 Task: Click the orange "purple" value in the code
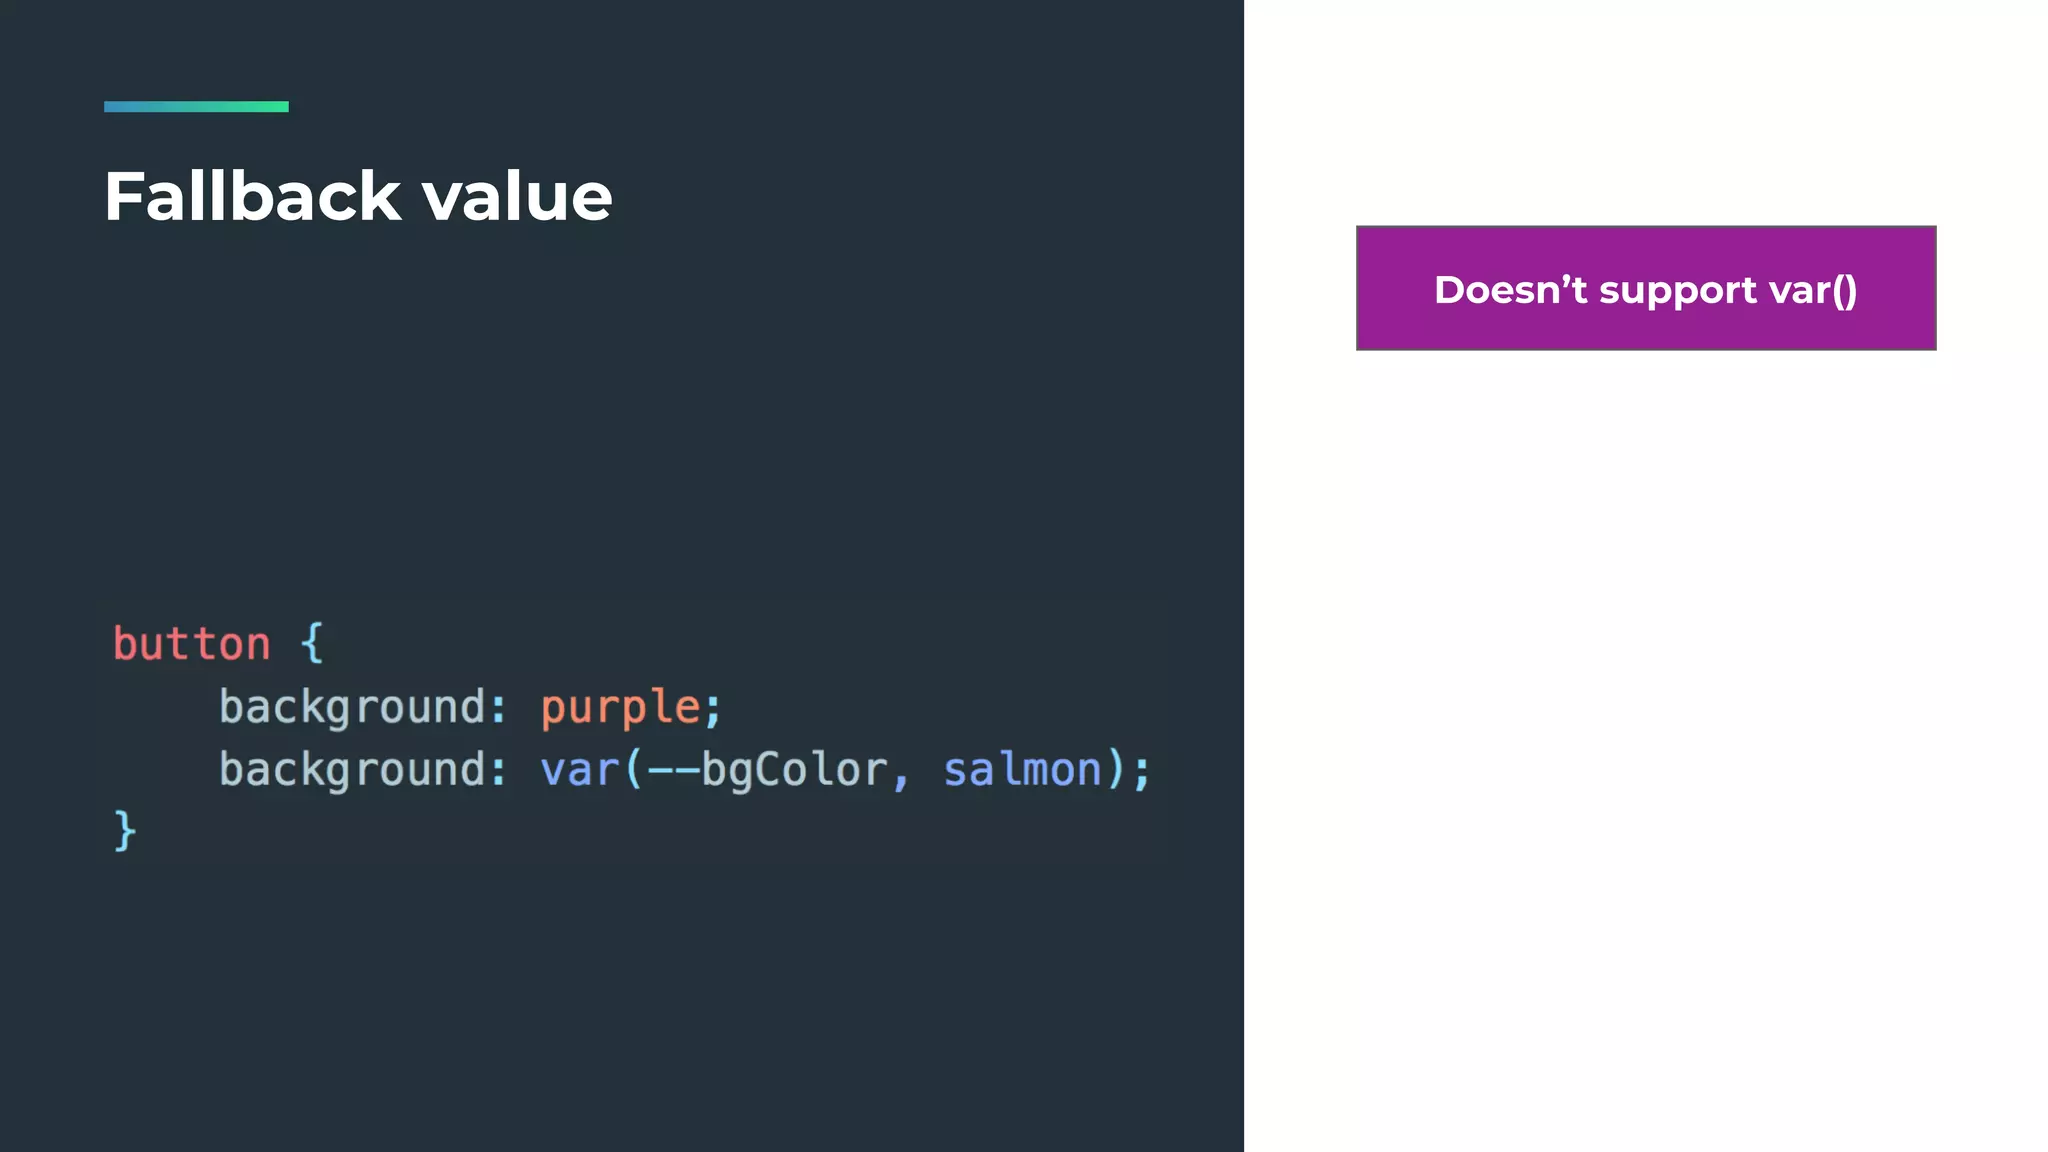pos(620,708)
